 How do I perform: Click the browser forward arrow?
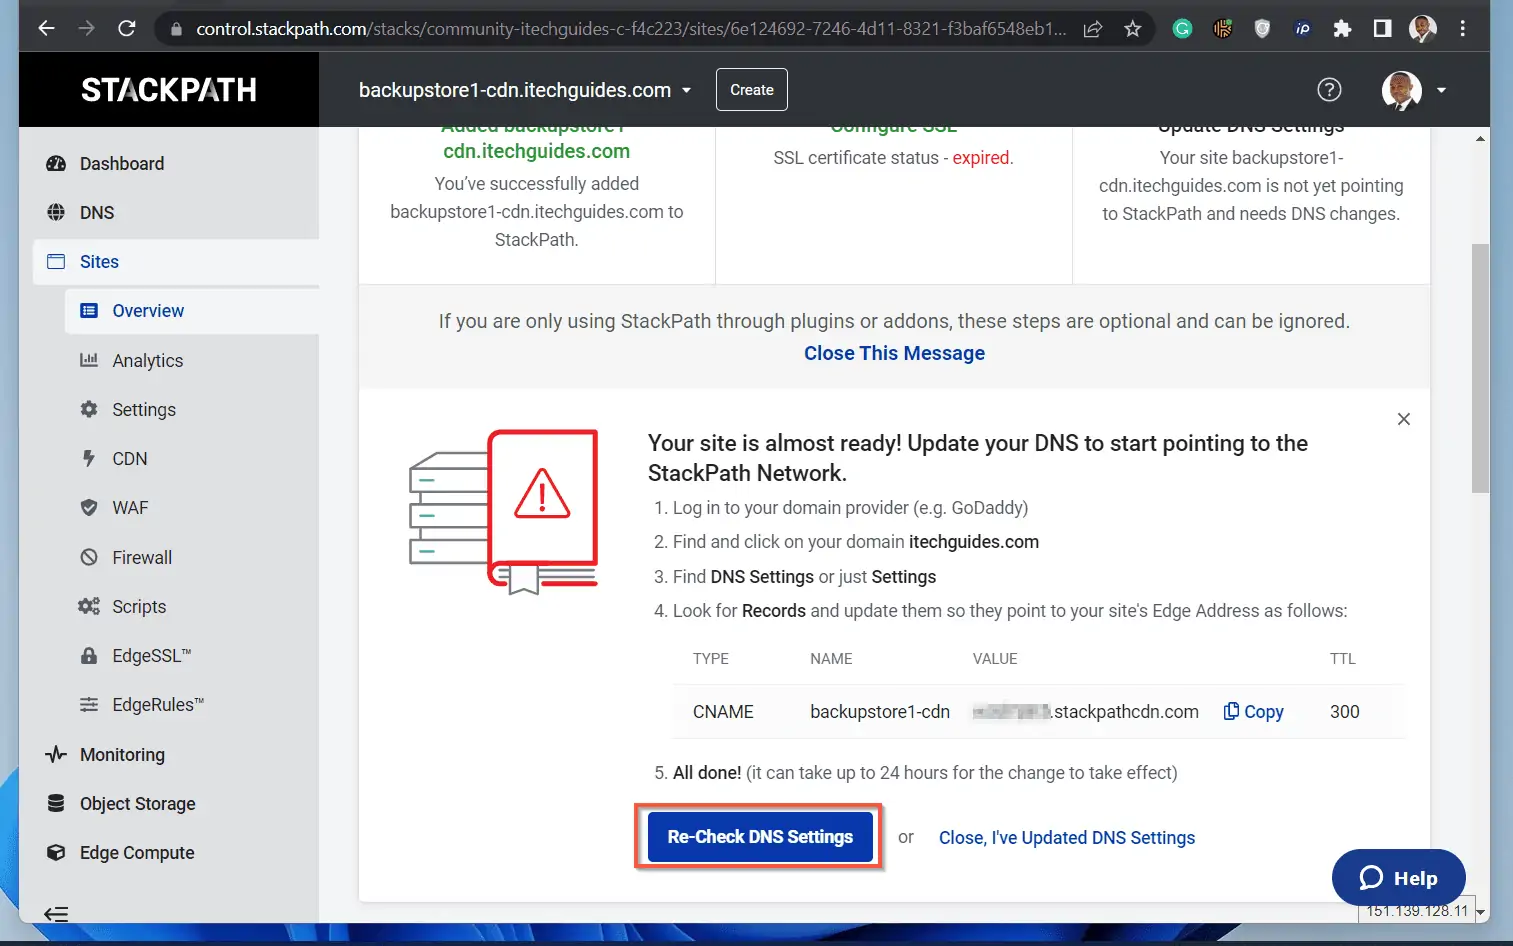(x=86, y=28)
